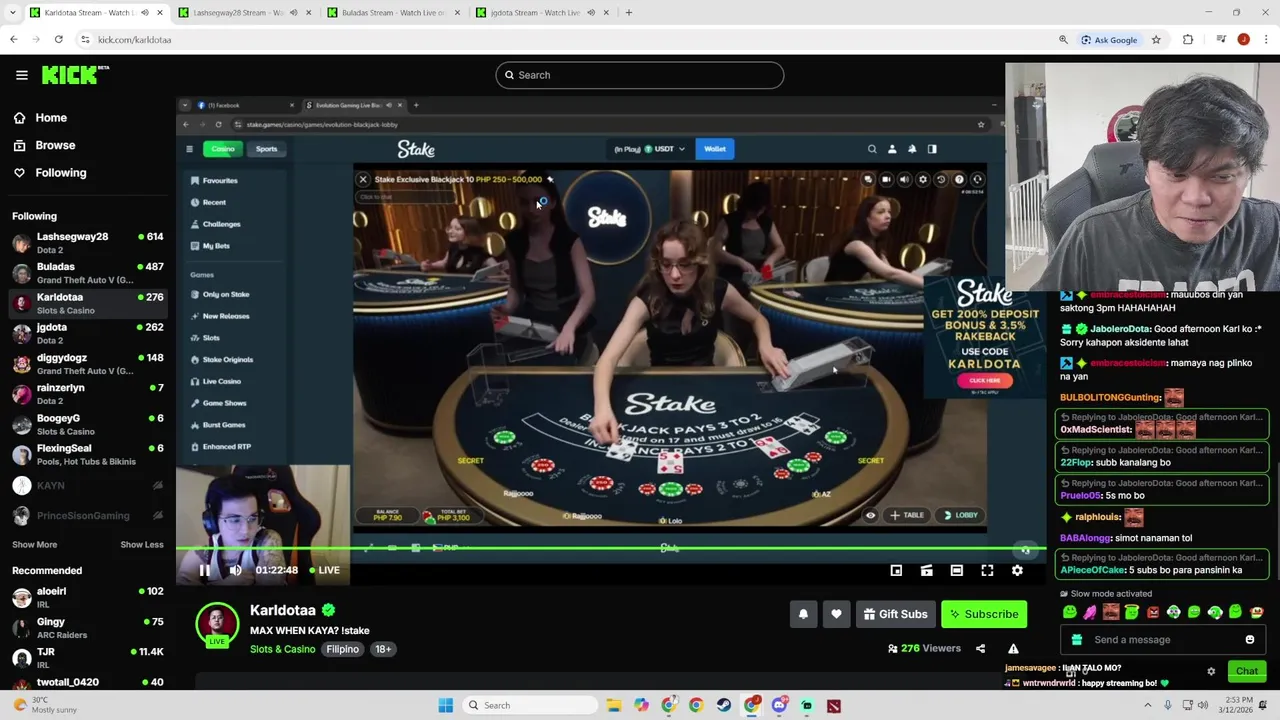Enter fullscreen on the player

point(987,570)
